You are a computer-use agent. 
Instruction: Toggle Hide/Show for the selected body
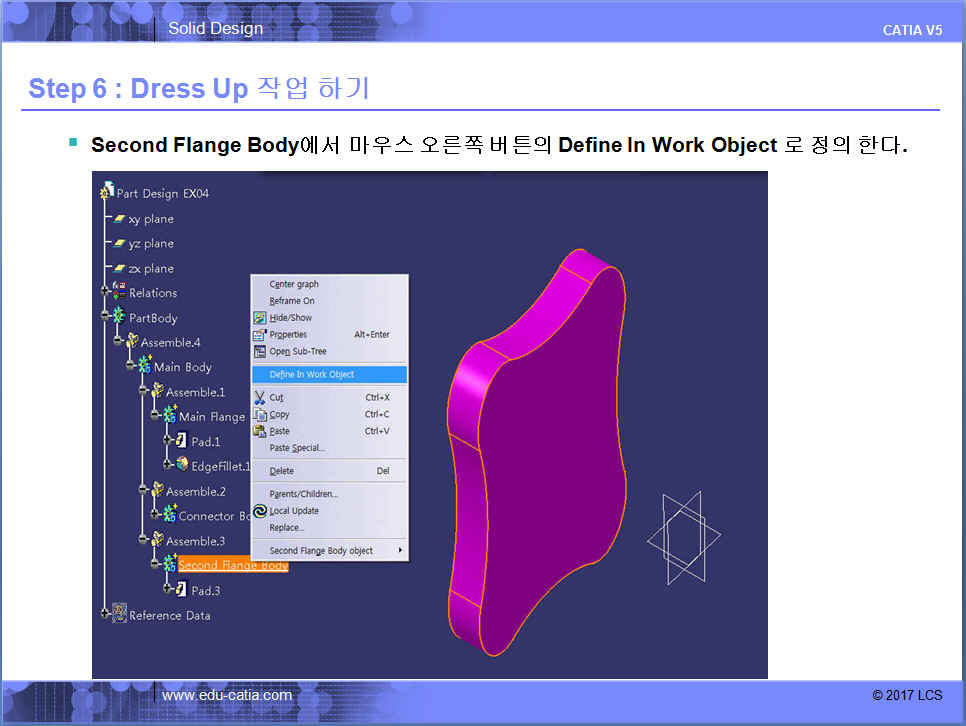[290, 318]
